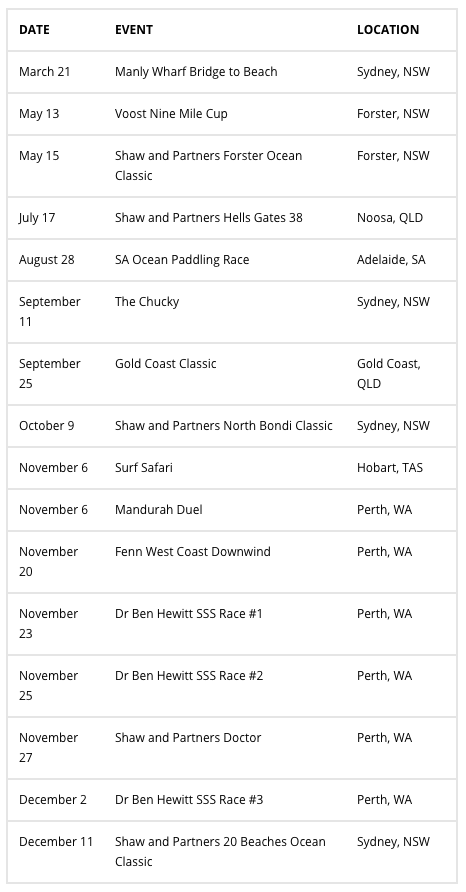Select Dr Ben Hewitt SSS Race #3
The image size is (466, 892).
point(189,800)
